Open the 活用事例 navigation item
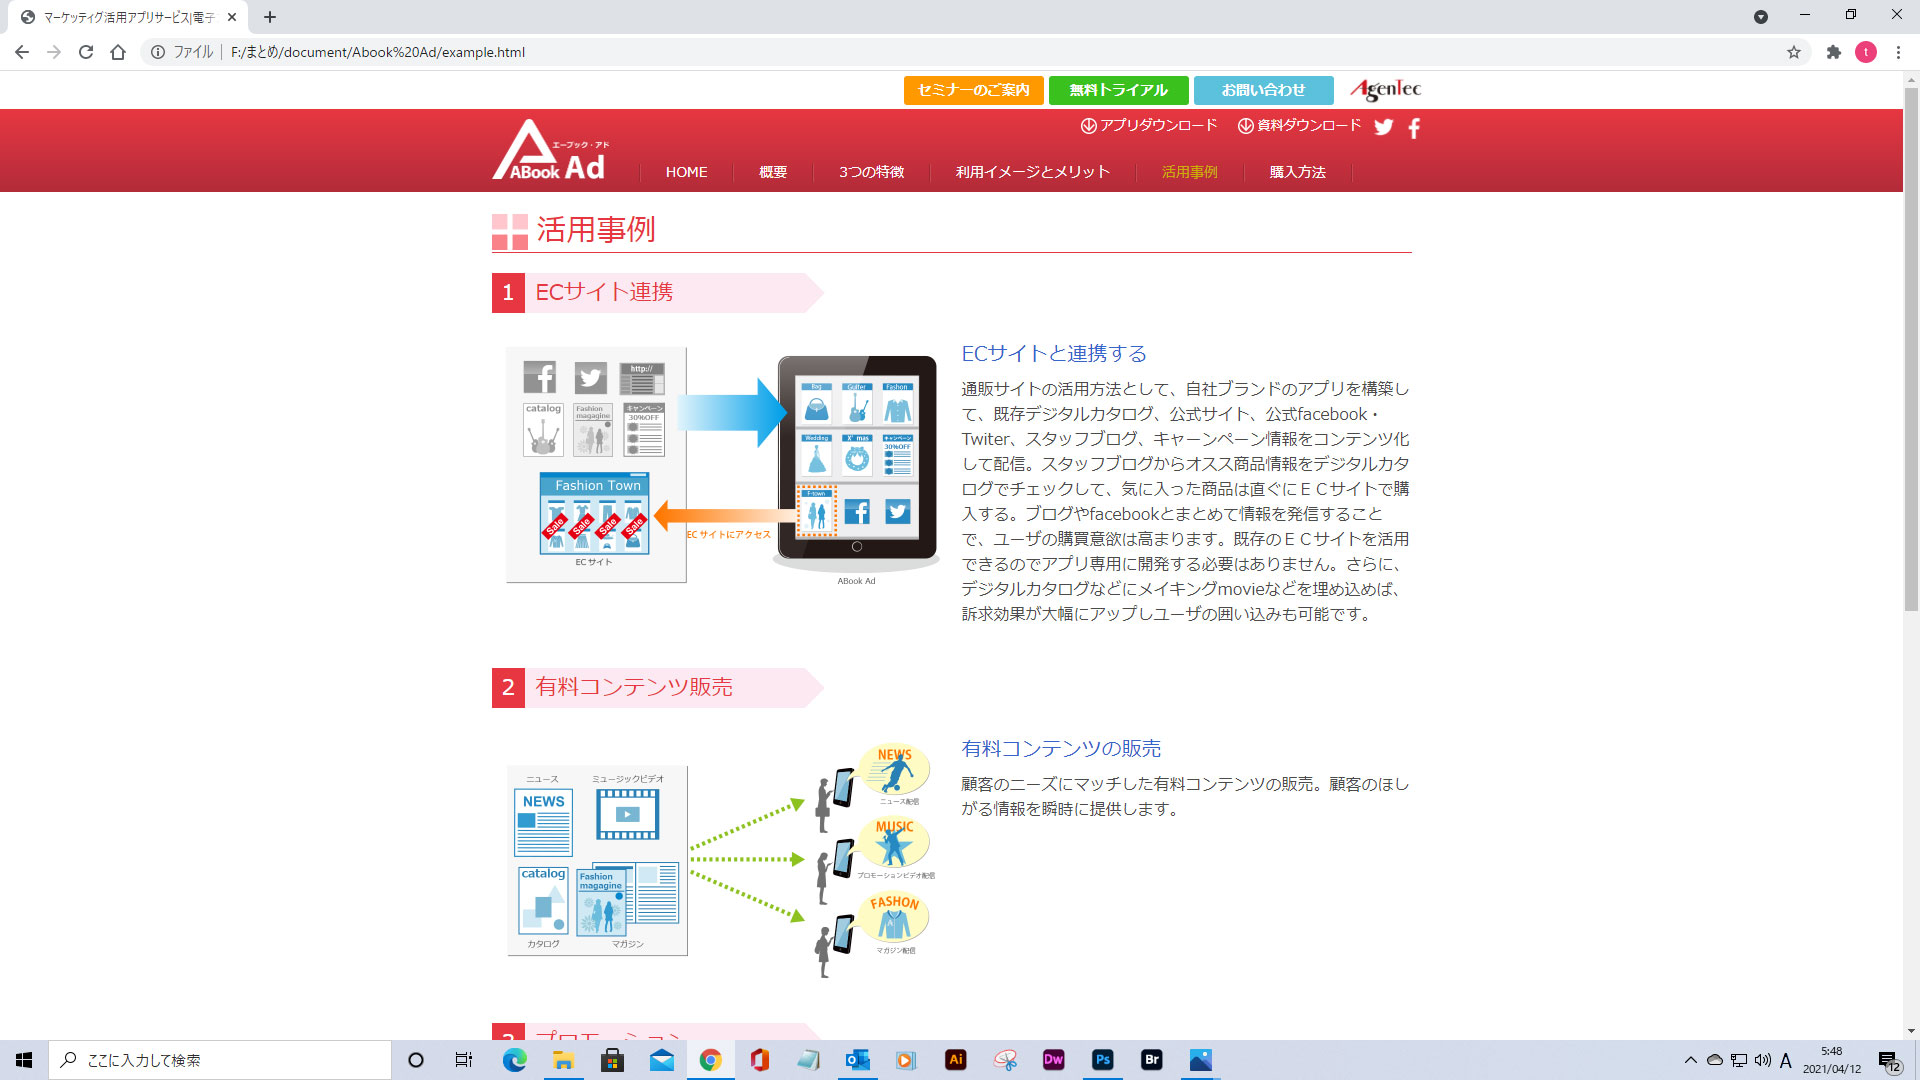Image resolution: width=1920 pixels, height=1080 pixels. (x=1189, y=172)
